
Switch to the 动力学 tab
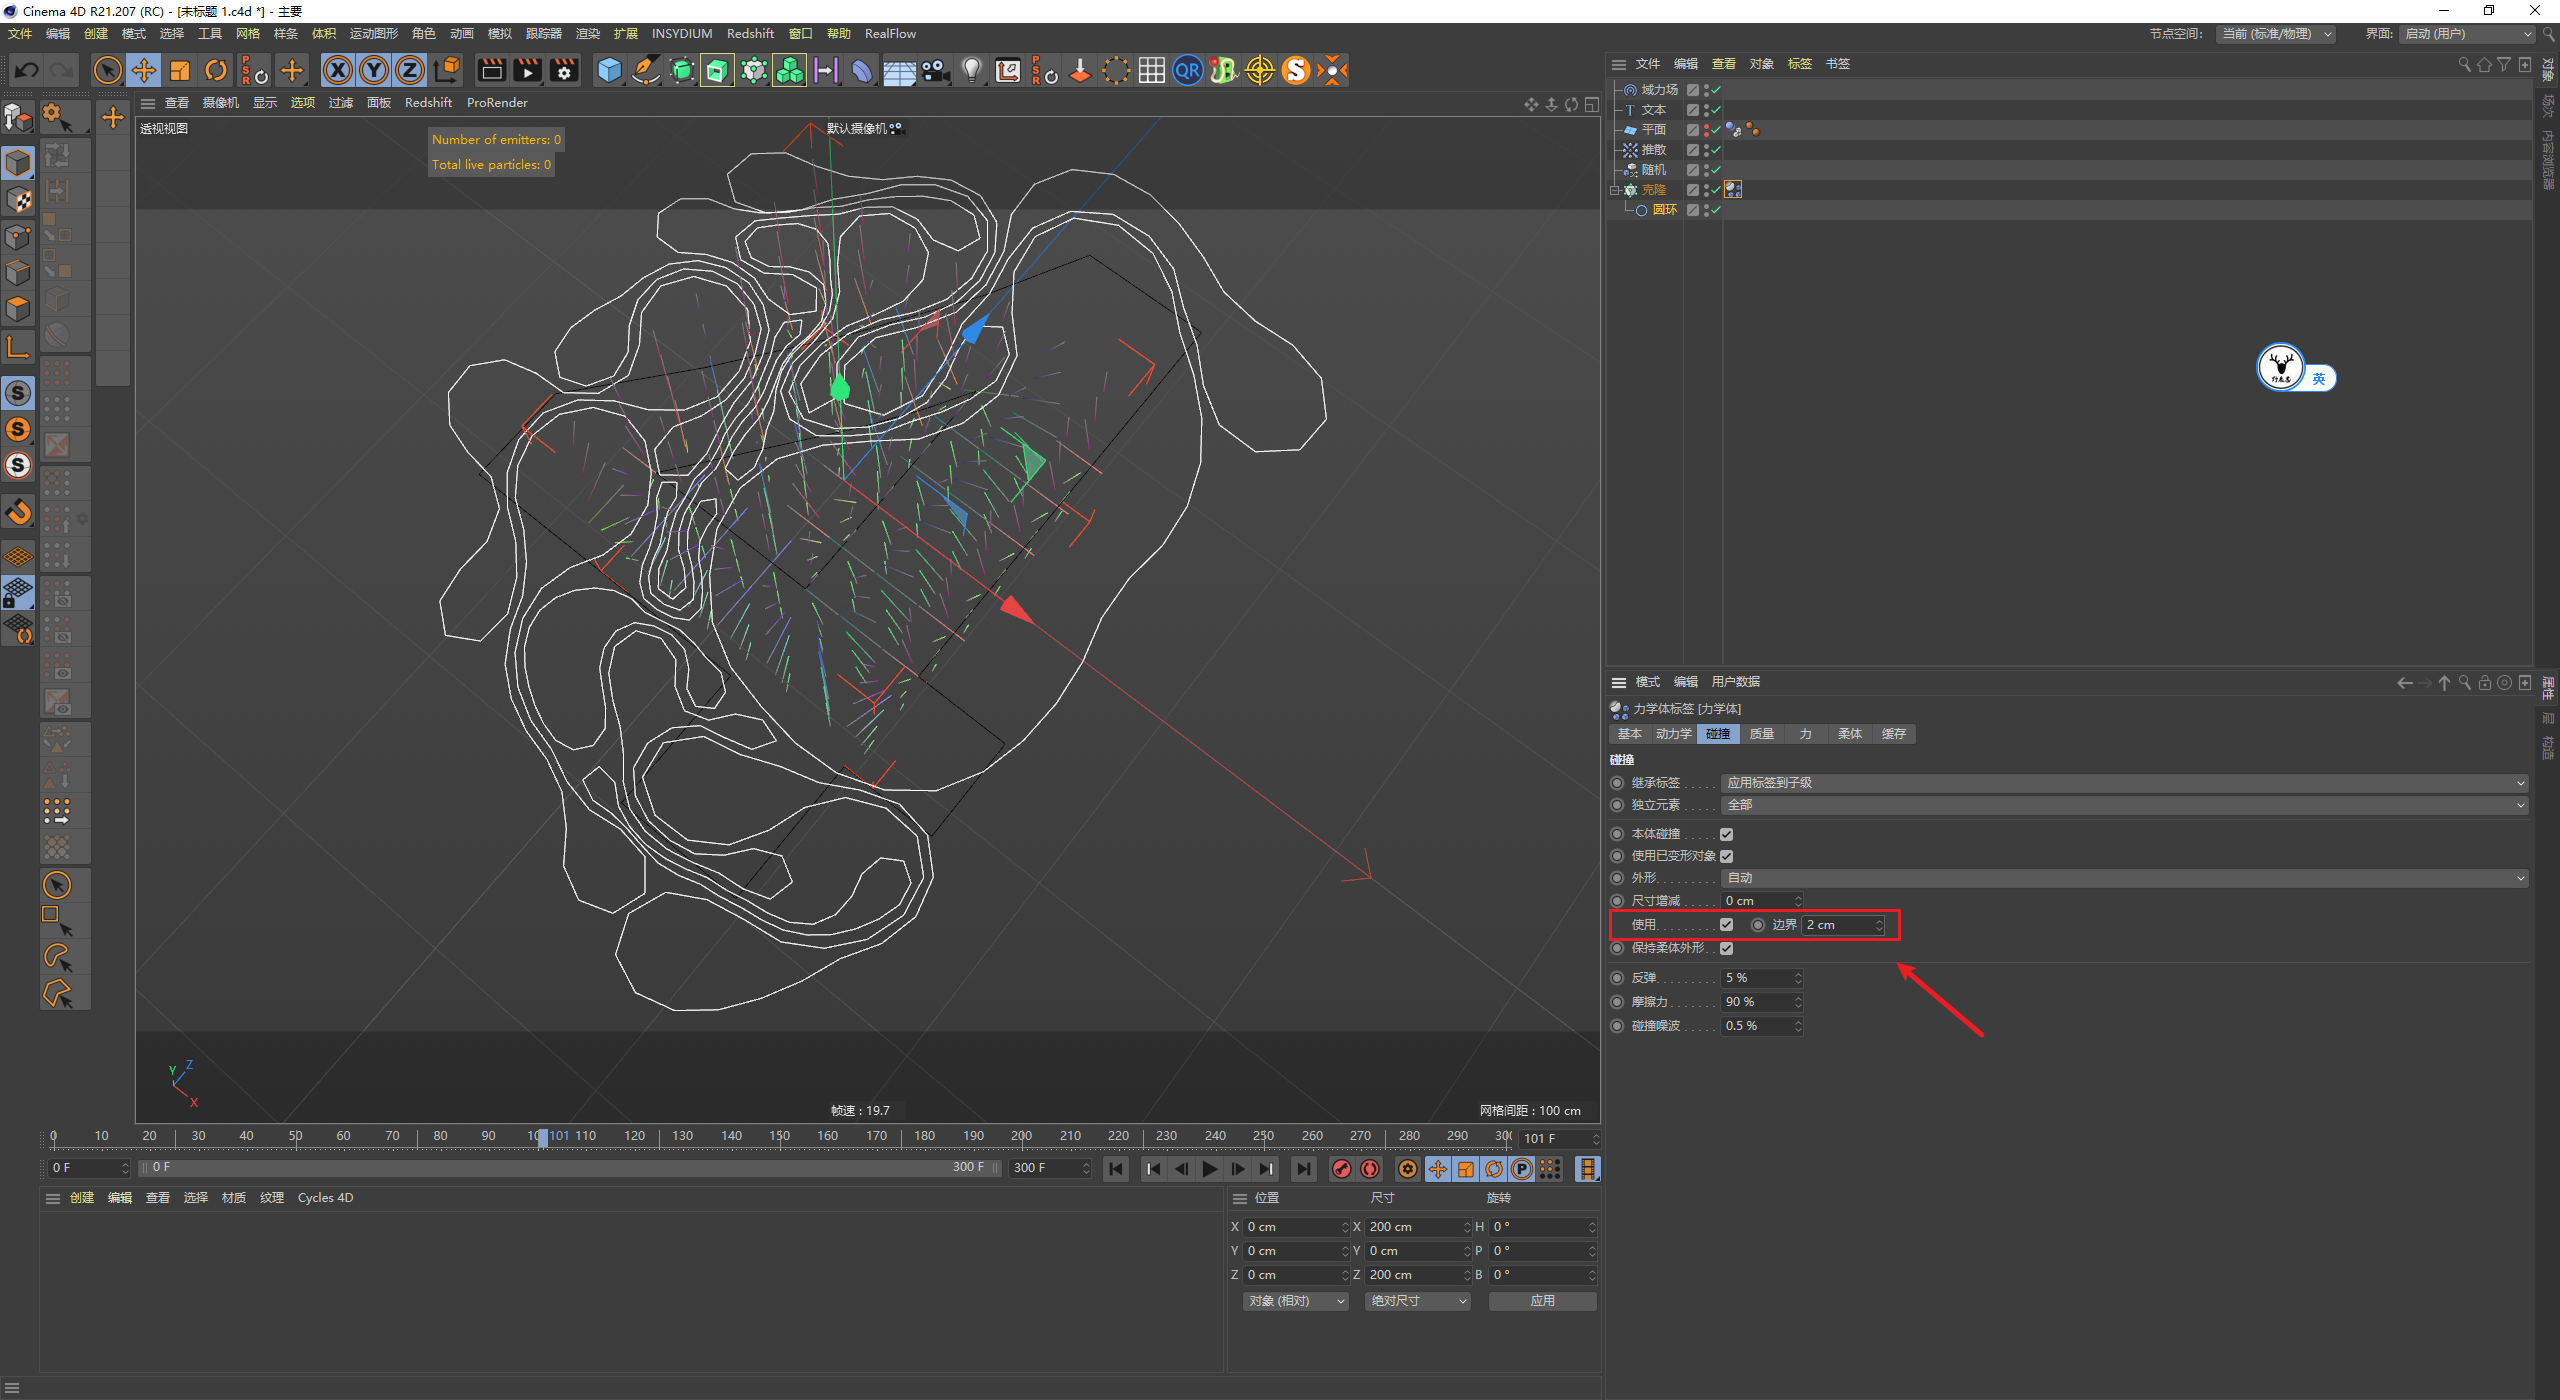point(1673,734)
